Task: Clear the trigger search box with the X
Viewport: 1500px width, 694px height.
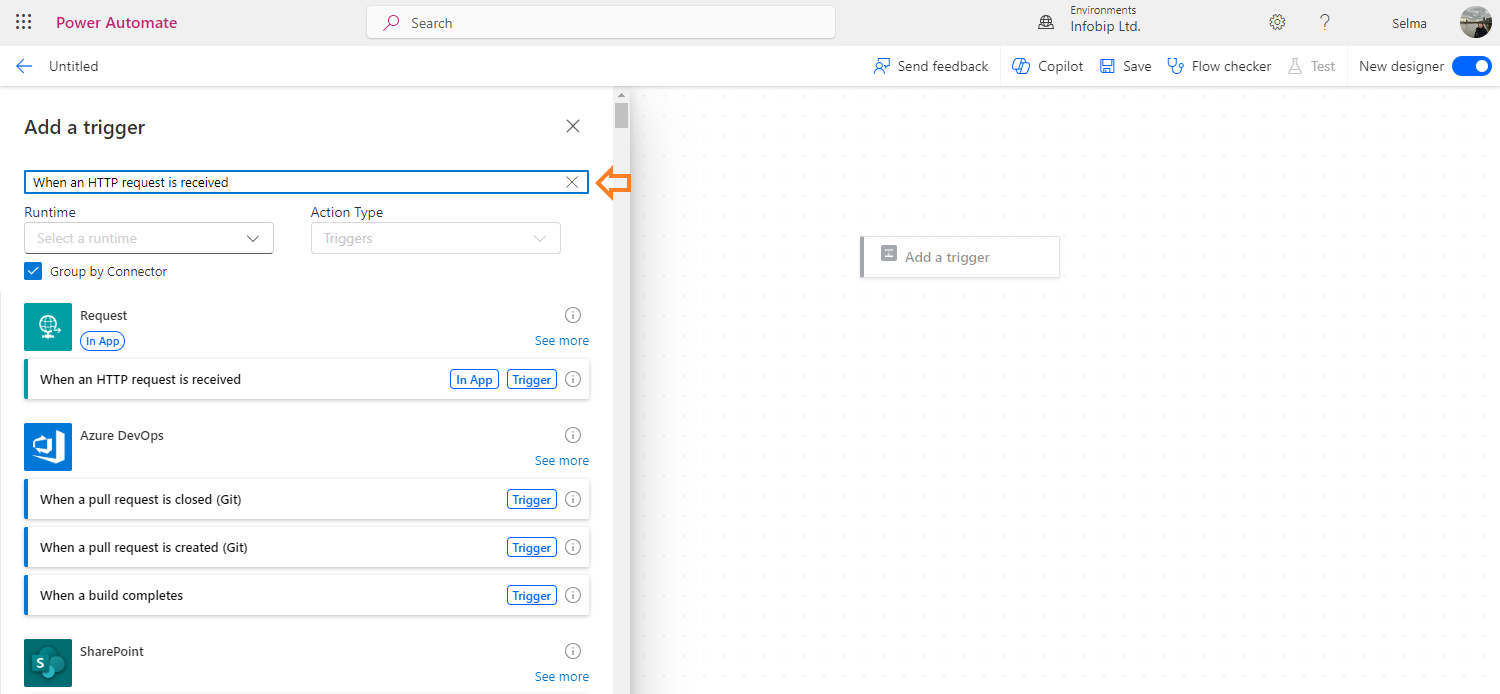Action: pos(572,182)
